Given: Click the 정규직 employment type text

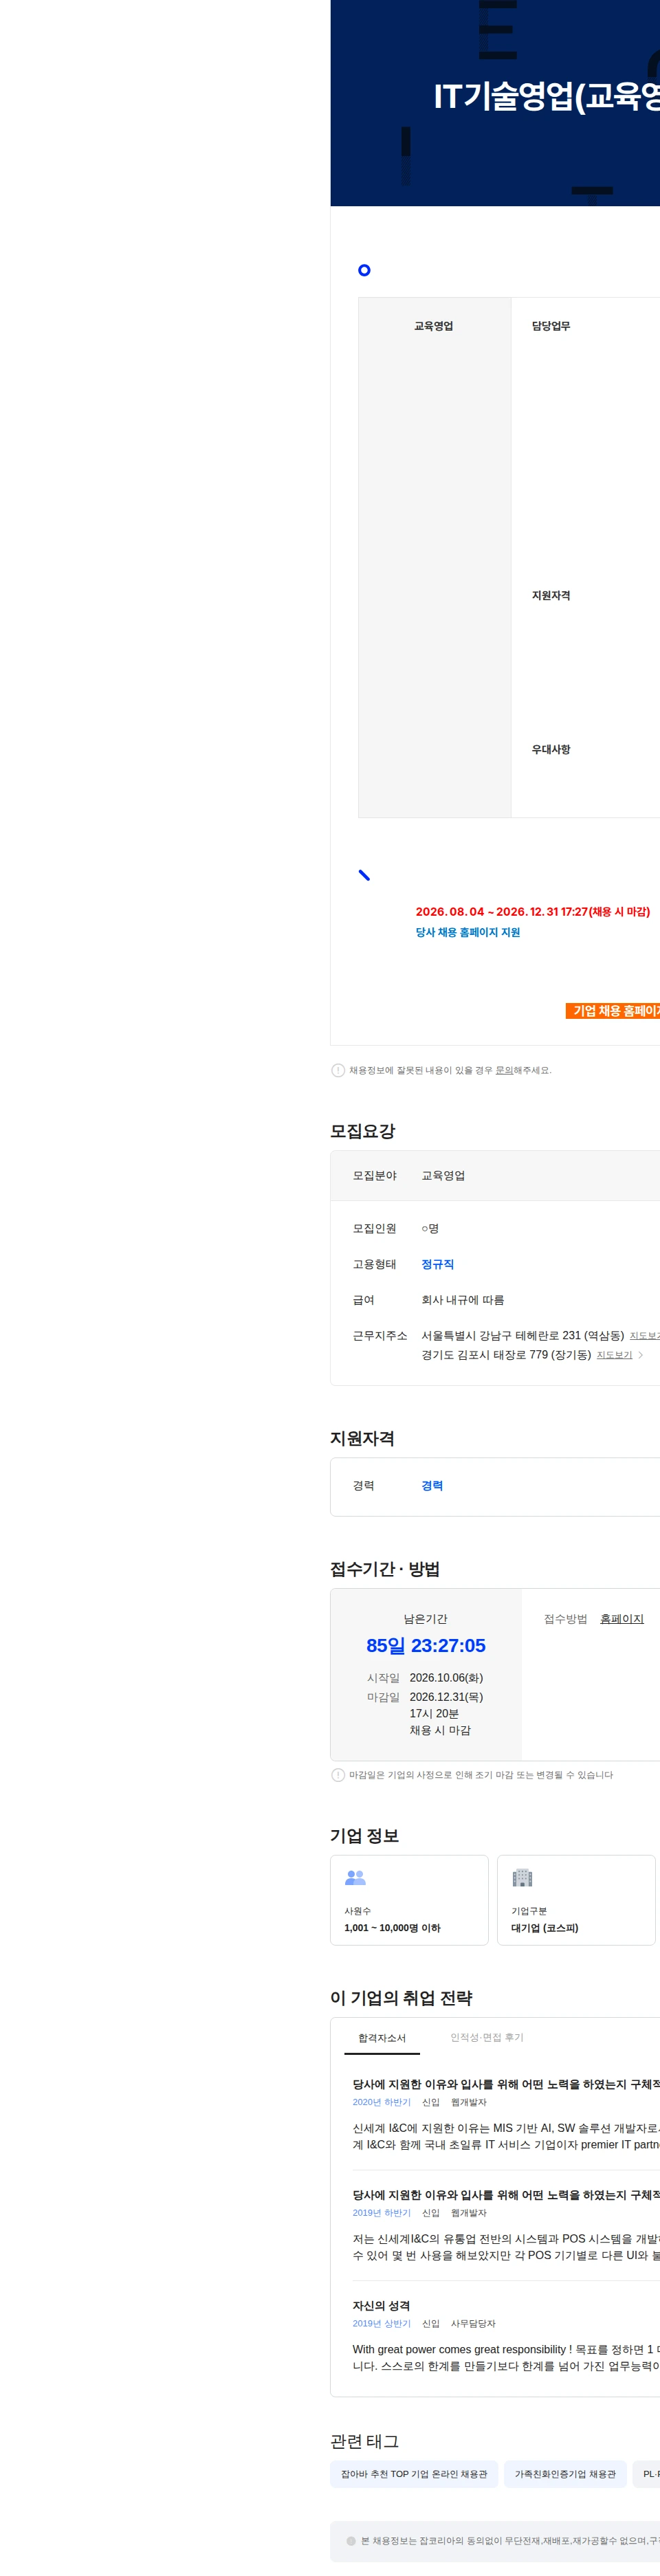Looking at the screenshot, I should pos(437,1264).
